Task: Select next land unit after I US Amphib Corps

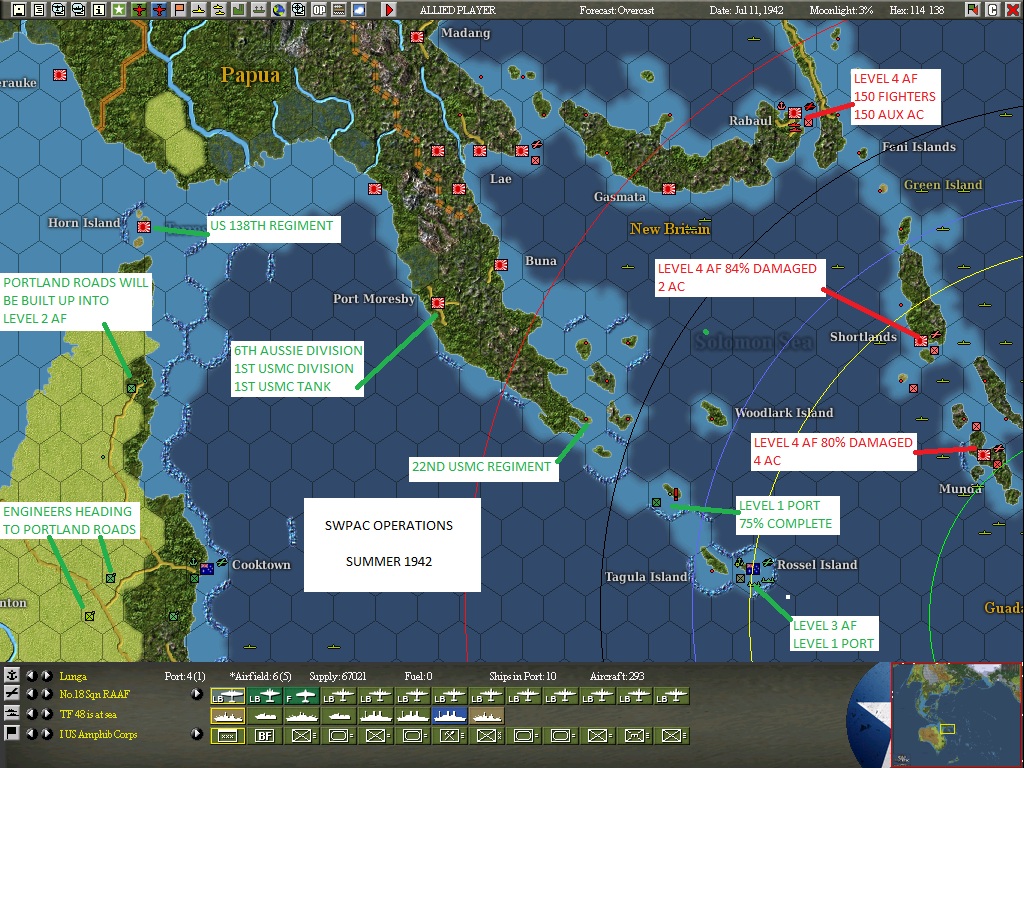Action: tap(47, 733)
